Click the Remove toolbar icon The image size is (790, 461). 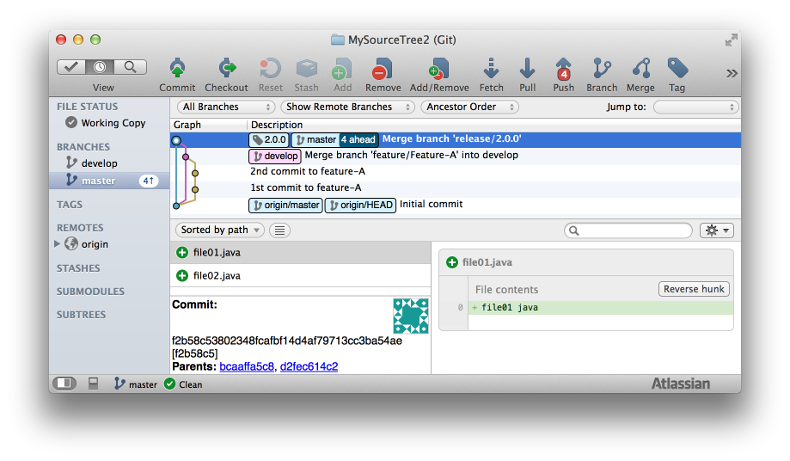pyautogui.click(x=382, y=68)
